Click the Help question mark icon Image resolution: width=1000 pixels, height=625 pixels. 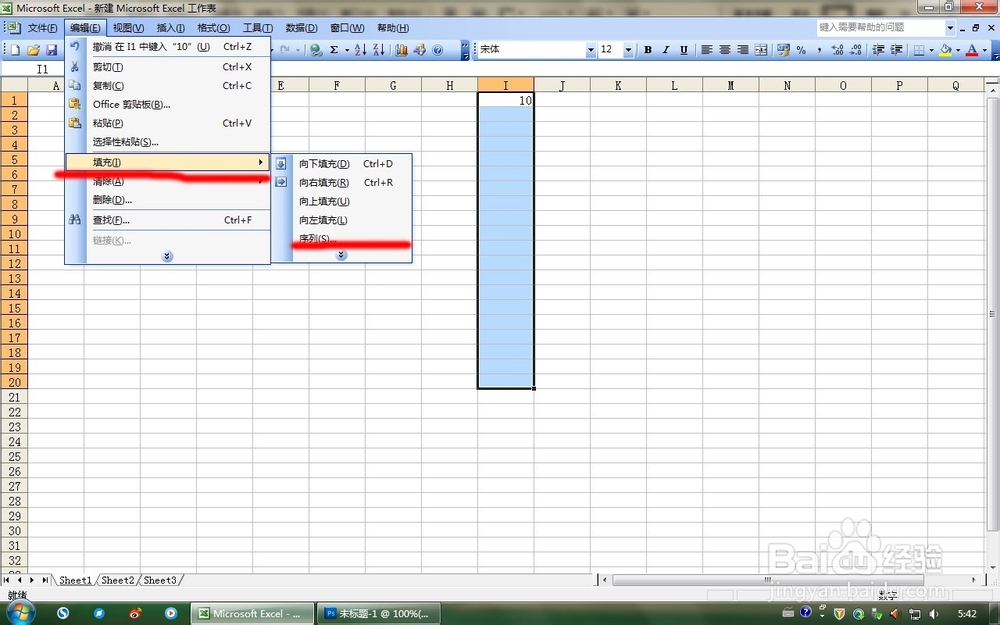tap(438, 50)
